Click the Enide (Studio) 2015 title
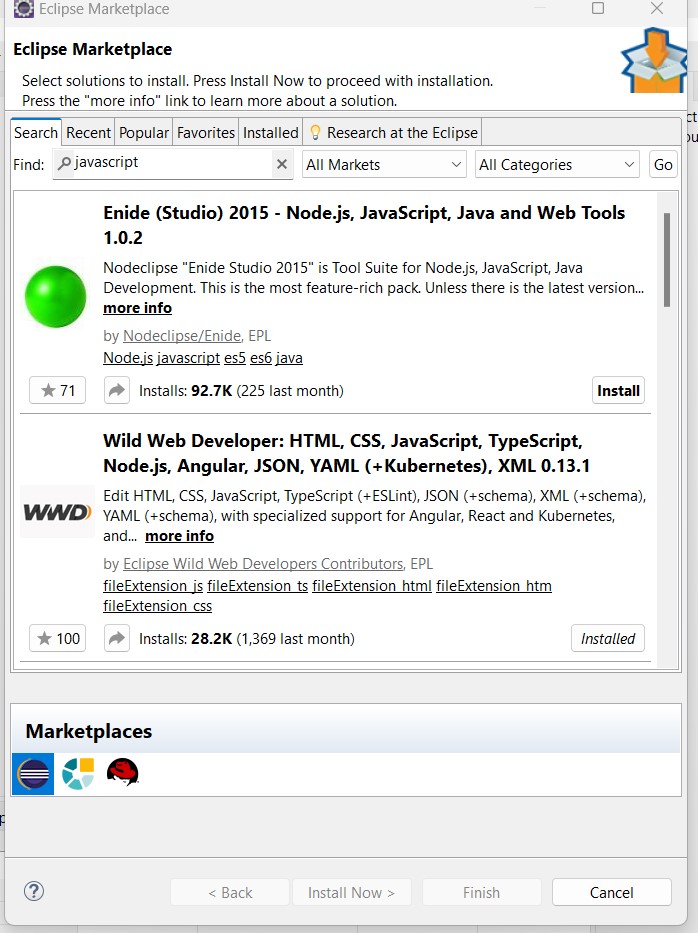Image resolution: width=698 pixels, height=933 pixels. pos(364,225)
